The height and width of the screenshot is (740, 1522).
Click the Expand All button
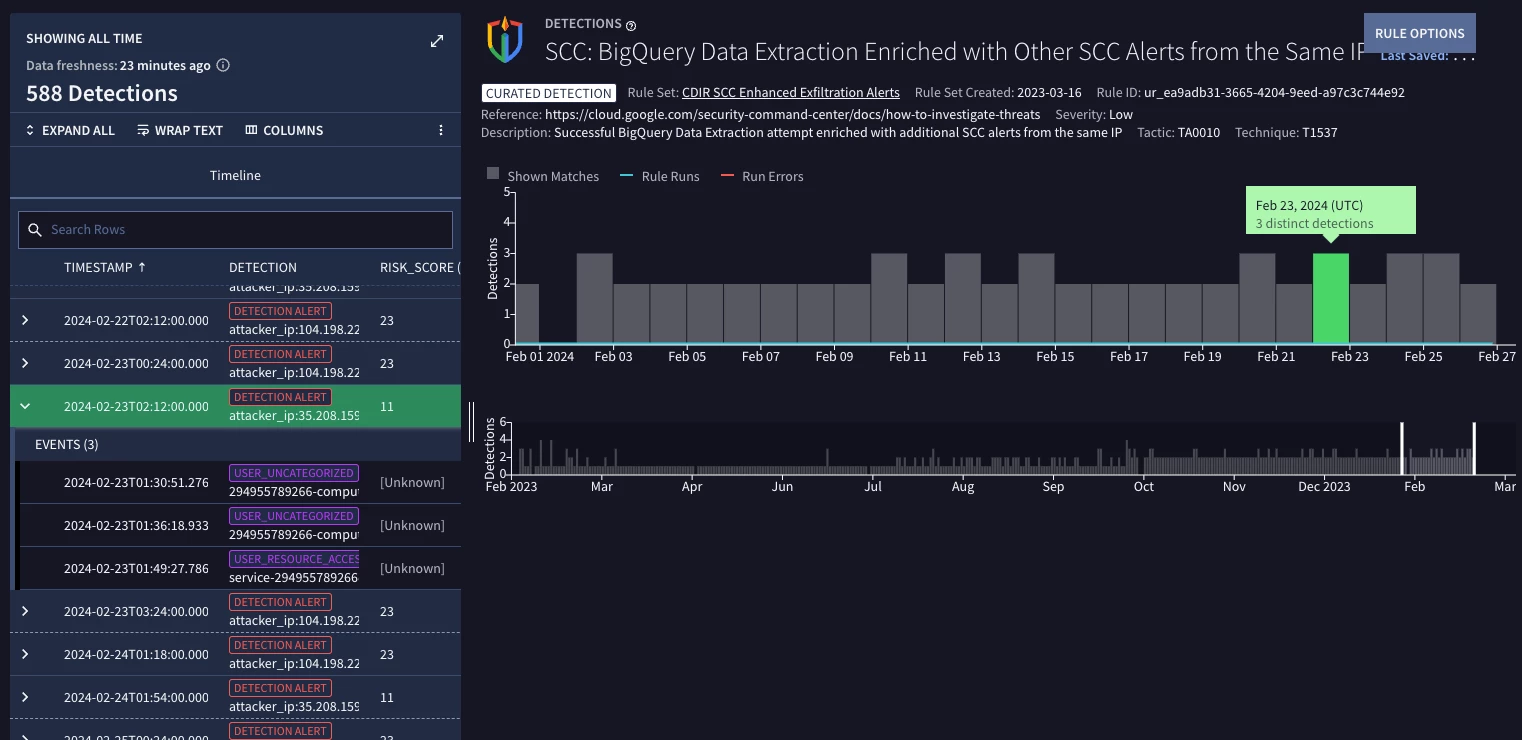[70, 130]
